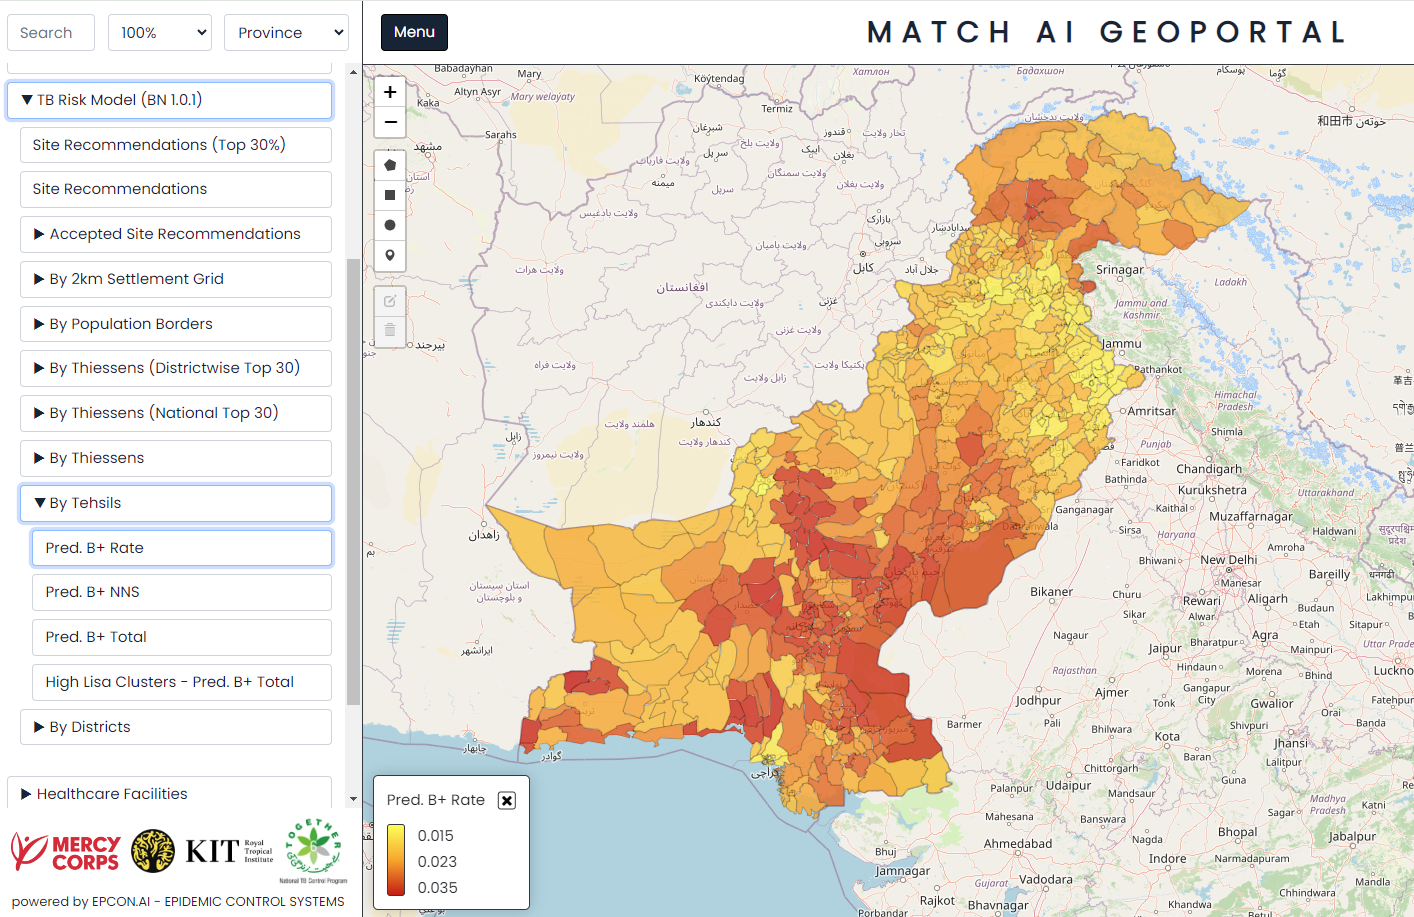Viewport: 1414px width, 917px height.
Task: Select the Site Recommendations layer
Action: click(x=176, y=189)
